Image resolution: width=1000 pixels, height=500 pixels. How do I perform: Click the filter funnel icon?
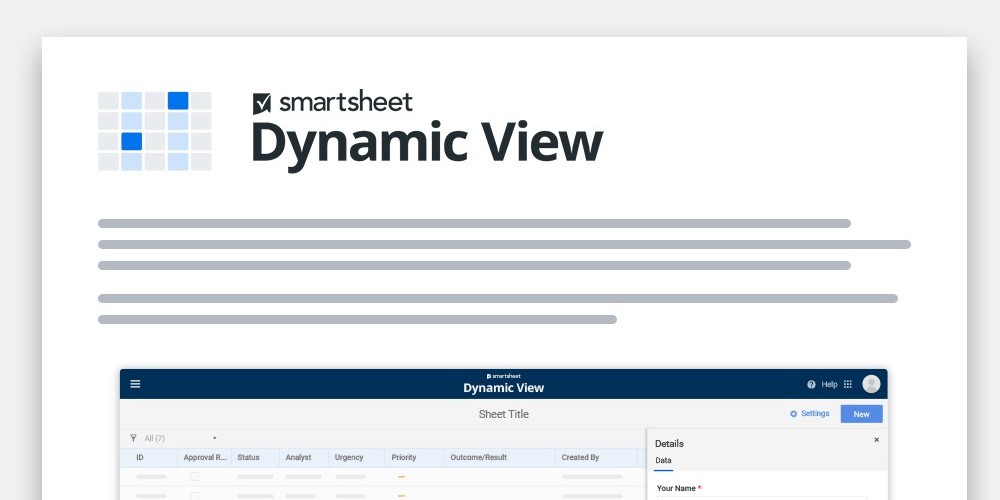[134, 438]
